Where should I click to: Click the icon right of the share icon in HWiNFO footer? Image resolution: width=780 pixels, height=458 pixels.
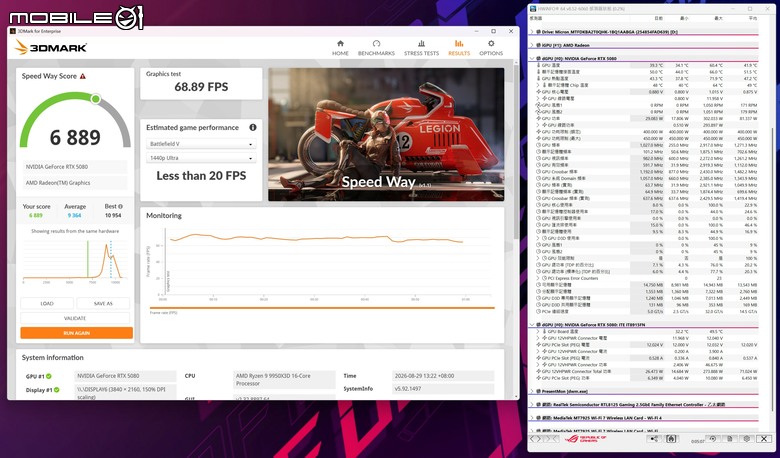tap(671, 439)
